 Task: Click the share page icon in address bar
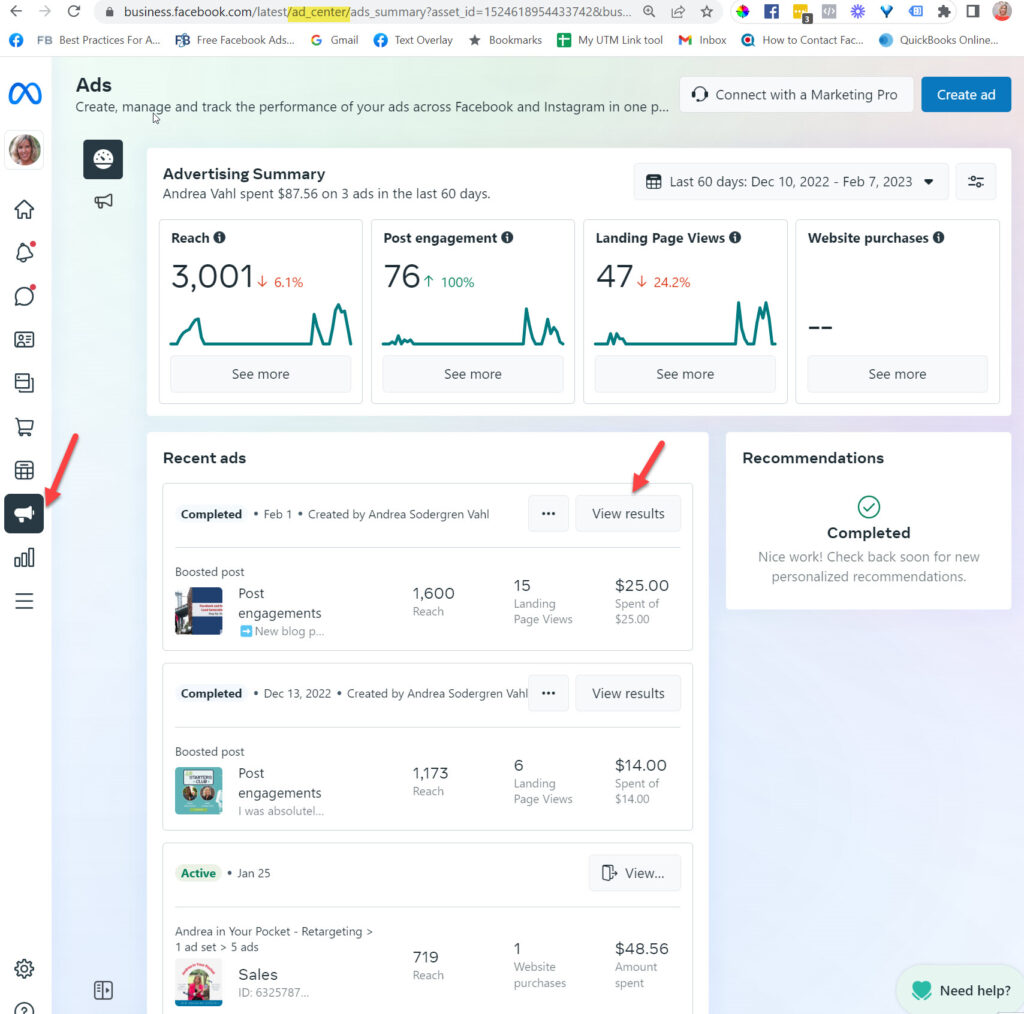click(678, 11)
